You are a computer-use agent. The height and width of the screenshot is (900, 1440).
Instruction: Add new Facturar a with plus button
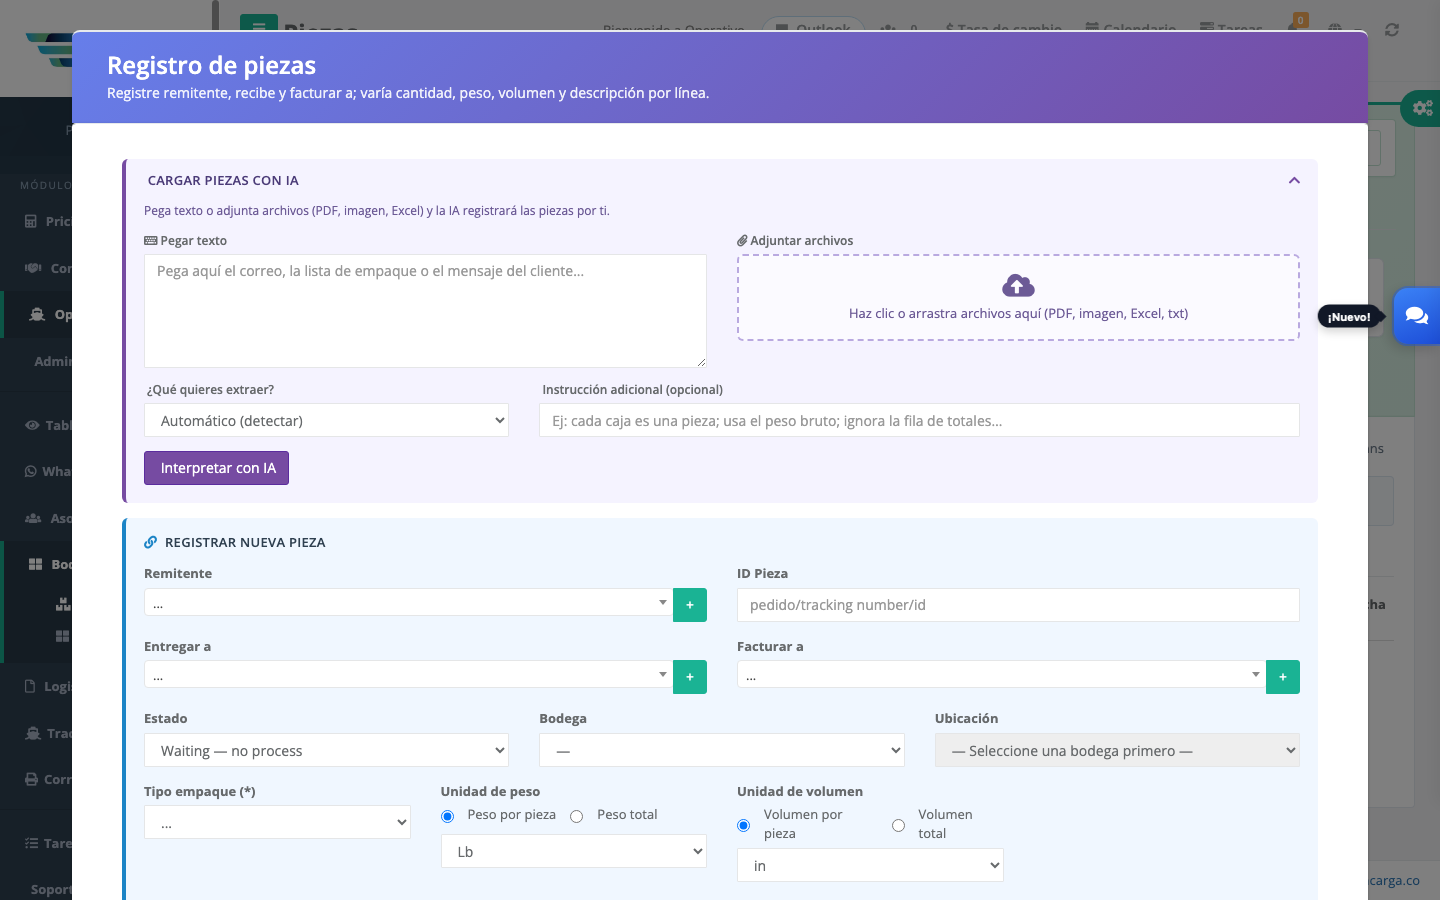point(1283,677)
